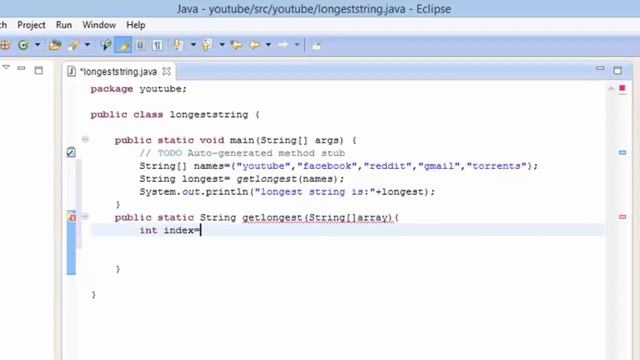The image size is (640, 360).
Task: Open the Previous Annotation dropdown arrow
Action: click(x=222, y=44)
